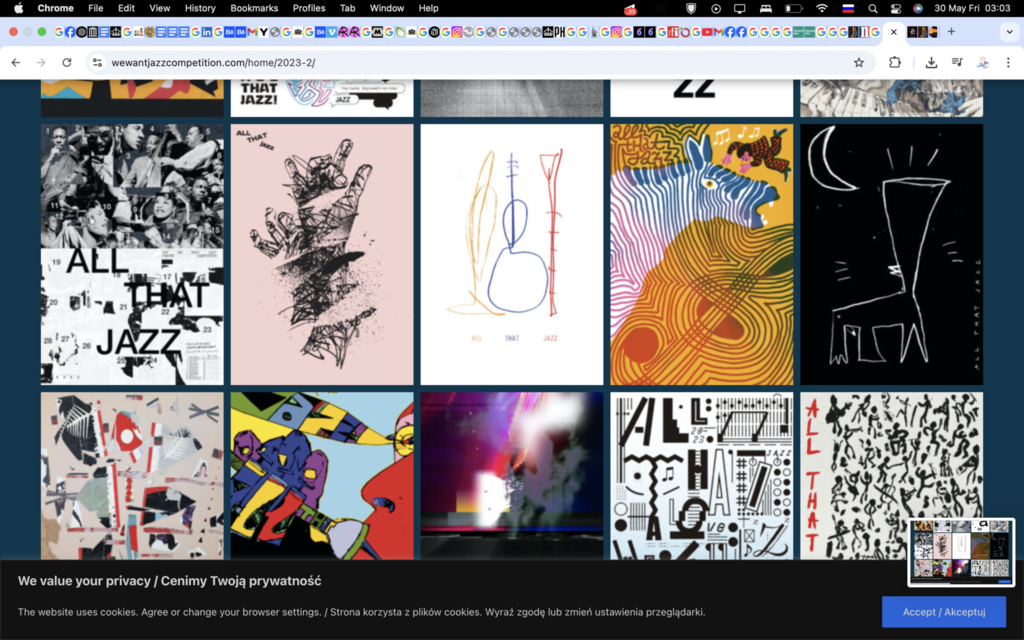
Task: Open Chrome three-dot menu
Action: 1008,62
